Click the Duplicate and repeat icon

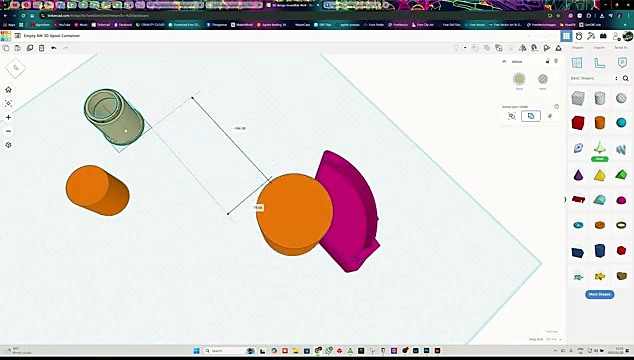[x=30, y=48]
